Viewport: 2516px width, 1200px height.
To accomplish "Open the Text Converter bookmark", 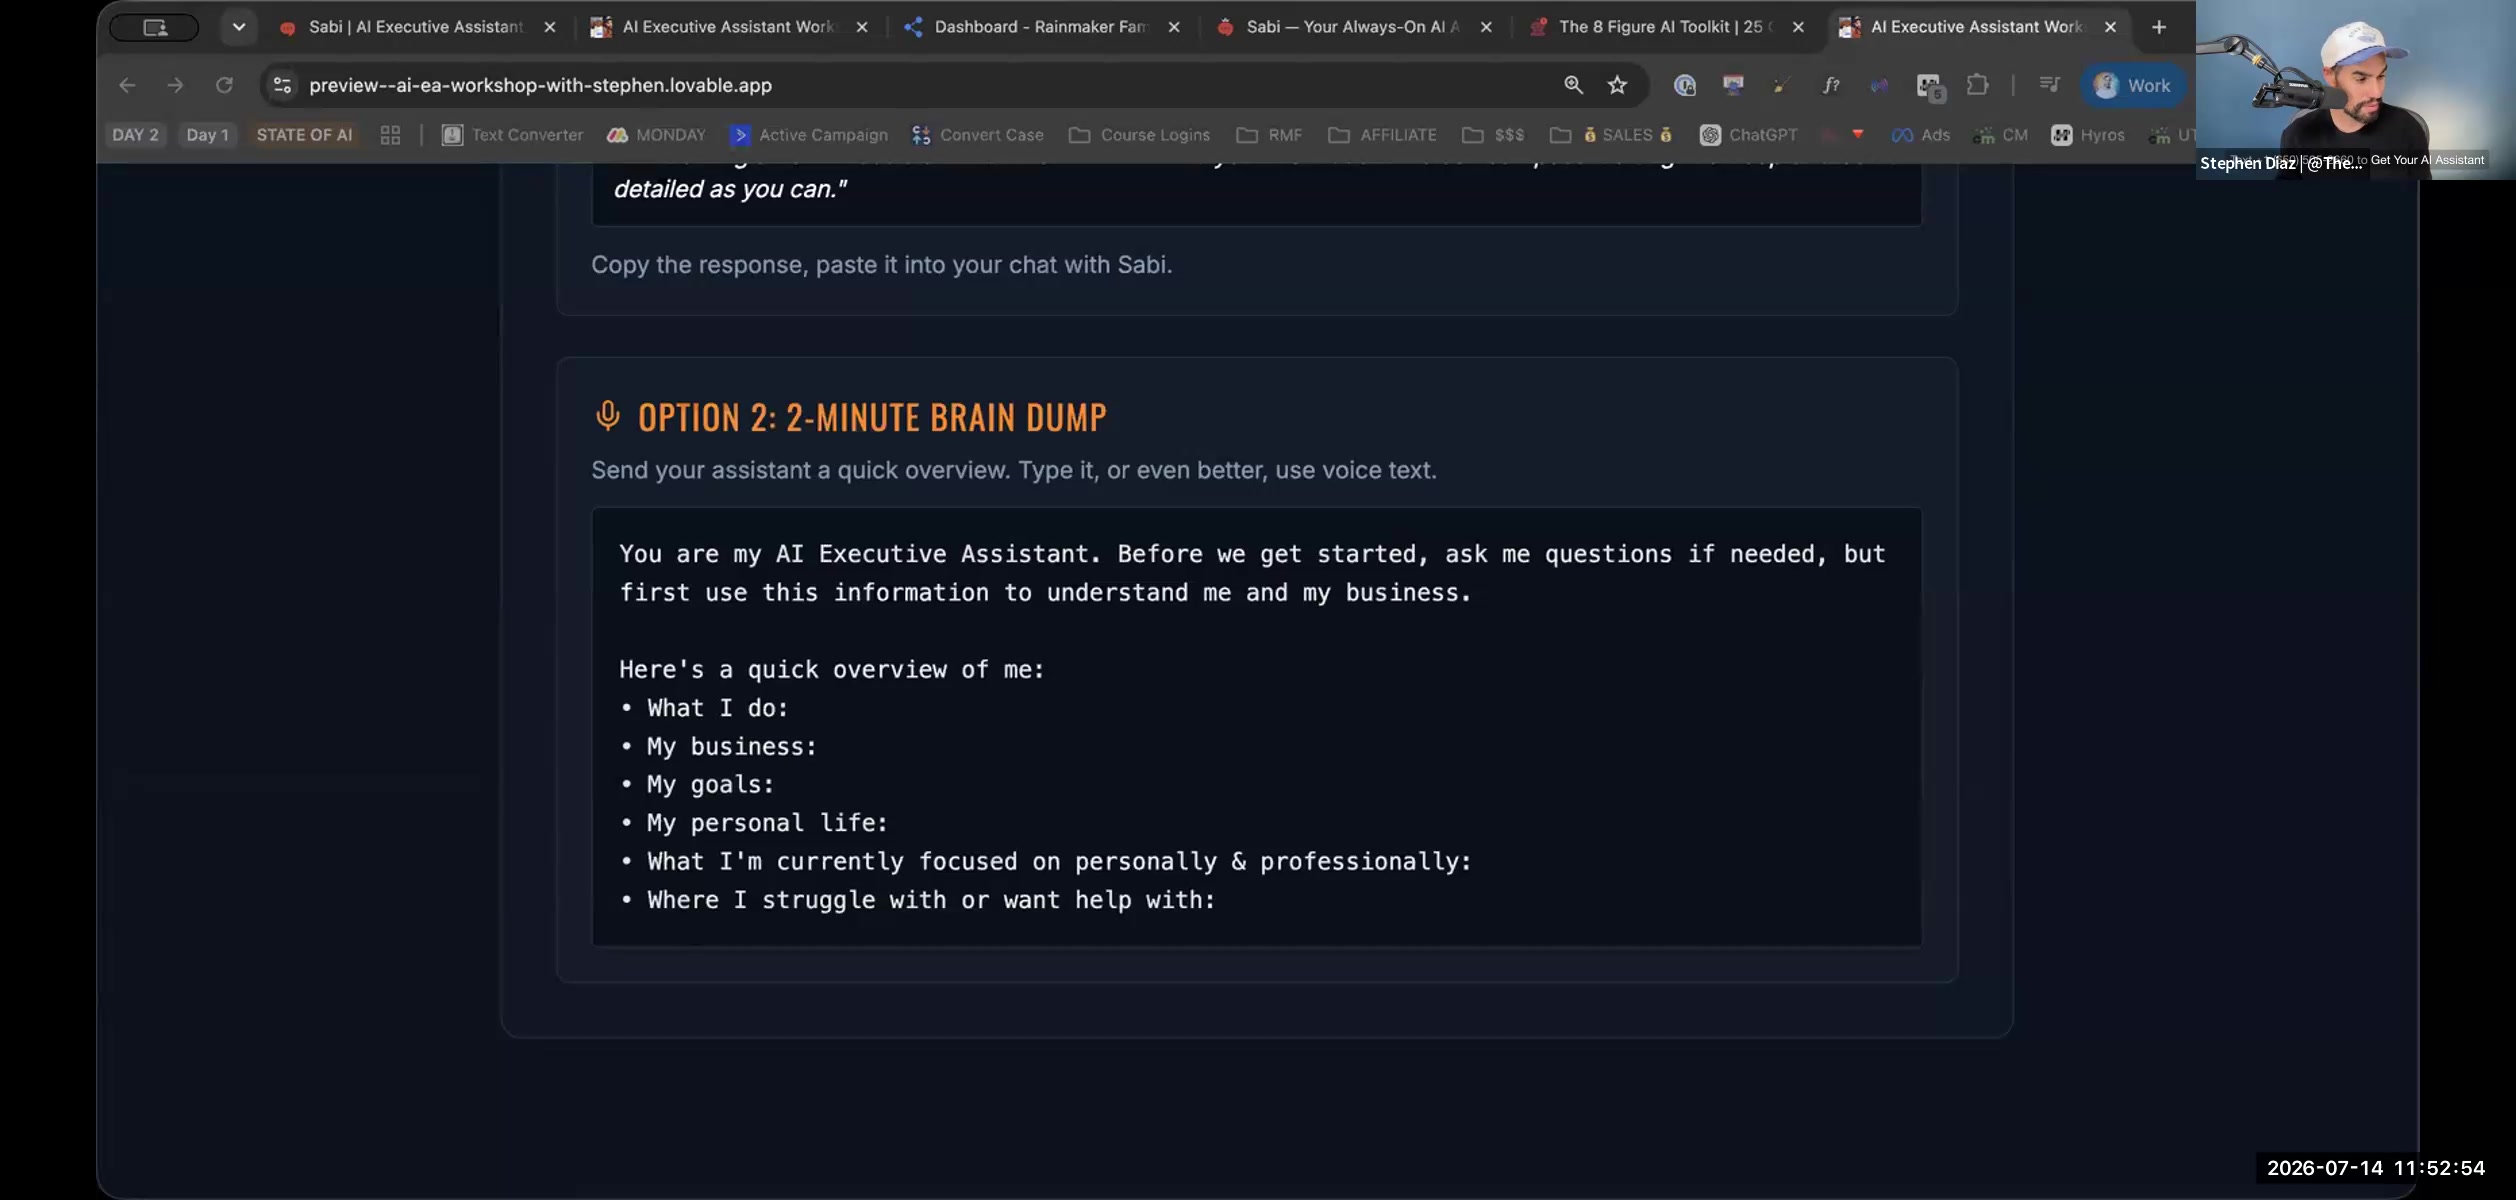I will (x=513, y=135).
